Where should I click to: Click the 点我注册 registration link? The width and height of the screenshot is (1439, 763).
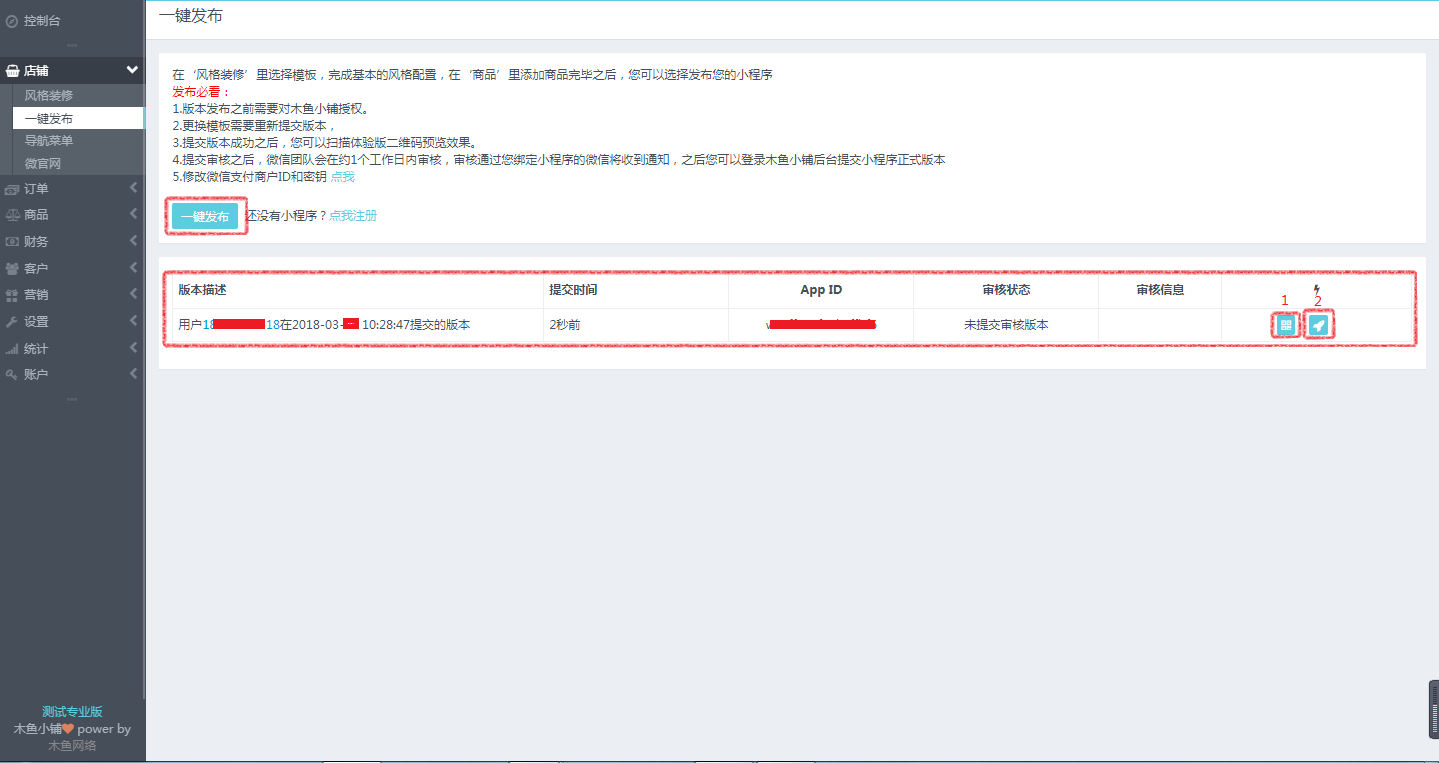pyautogui.click(x=352, y=214)
